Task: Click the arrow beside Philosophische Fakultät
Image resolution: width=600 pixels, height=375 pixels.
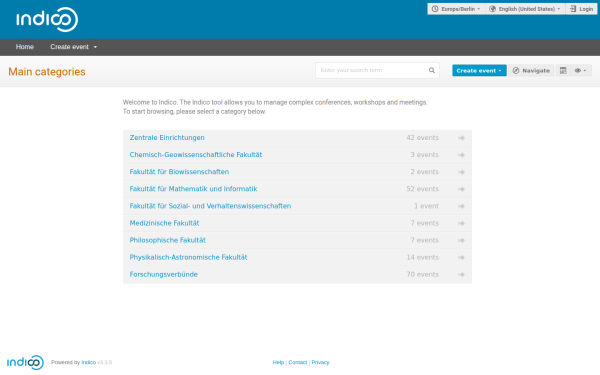Action: (461, 240)
